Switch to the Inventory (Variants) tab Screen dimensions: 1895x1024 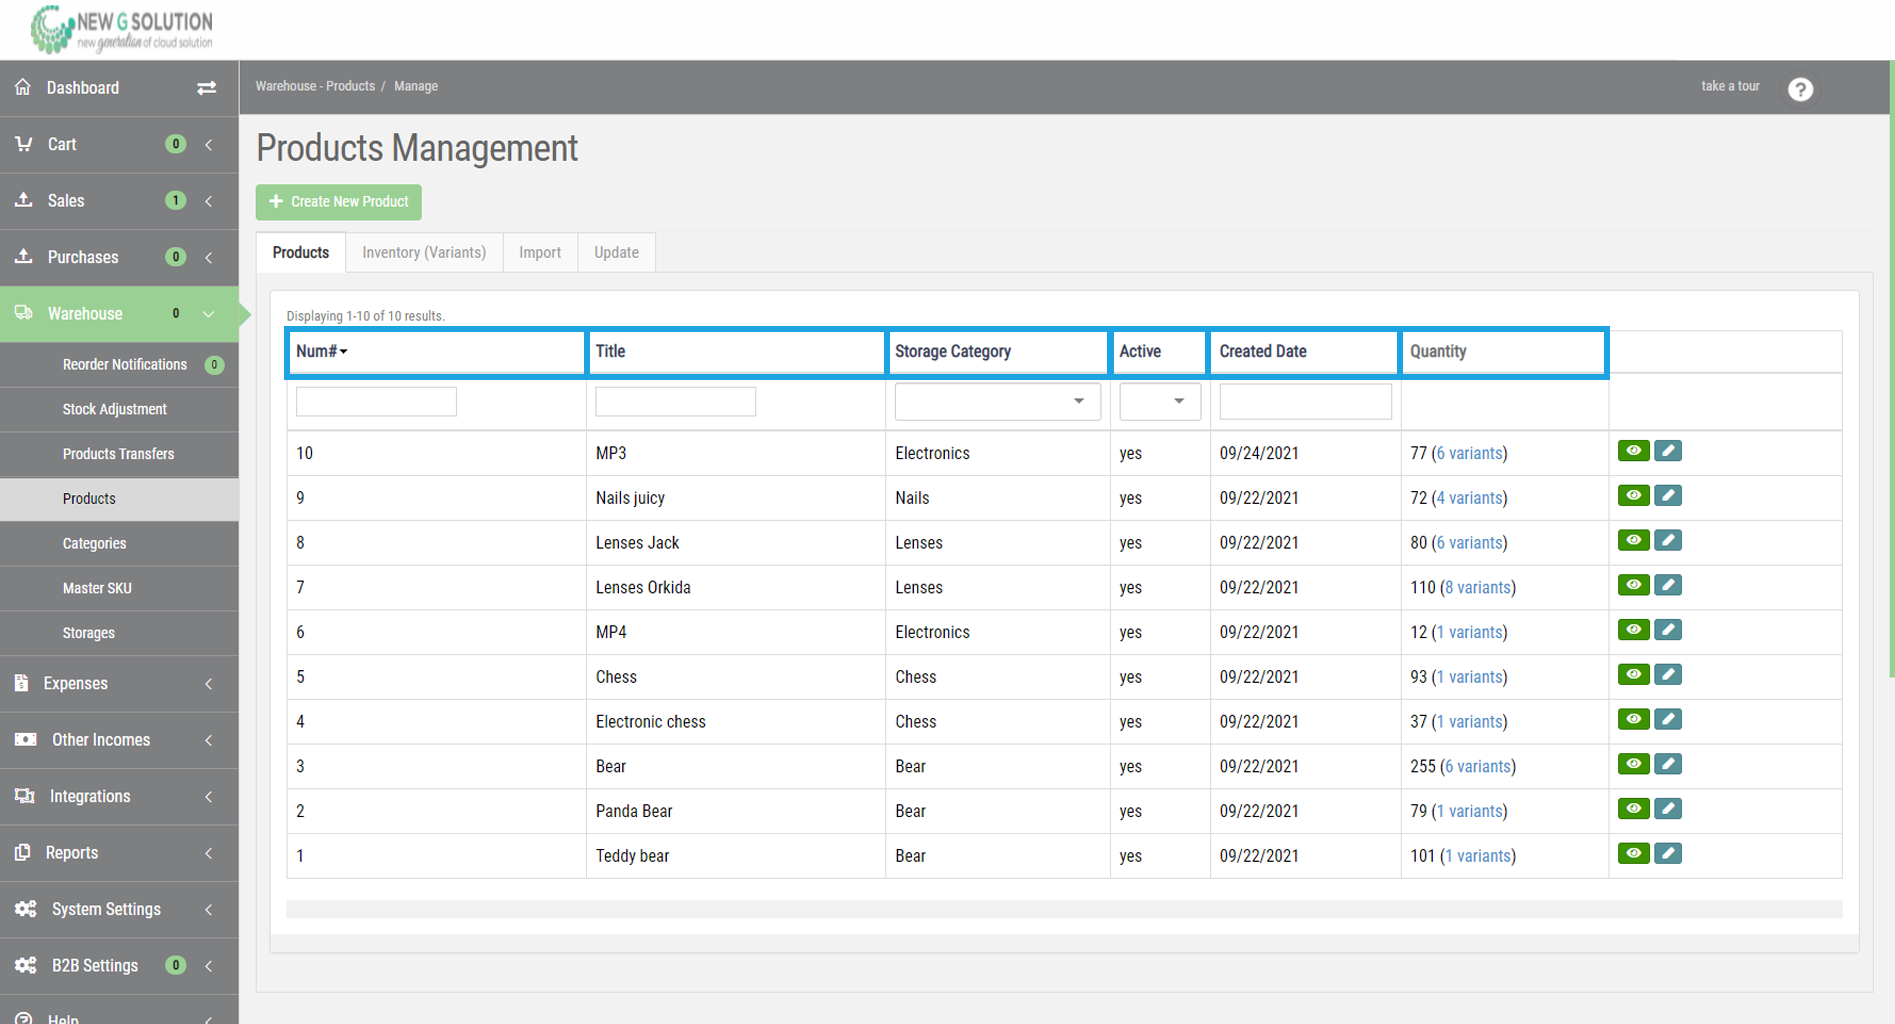[x=424, y=253]
